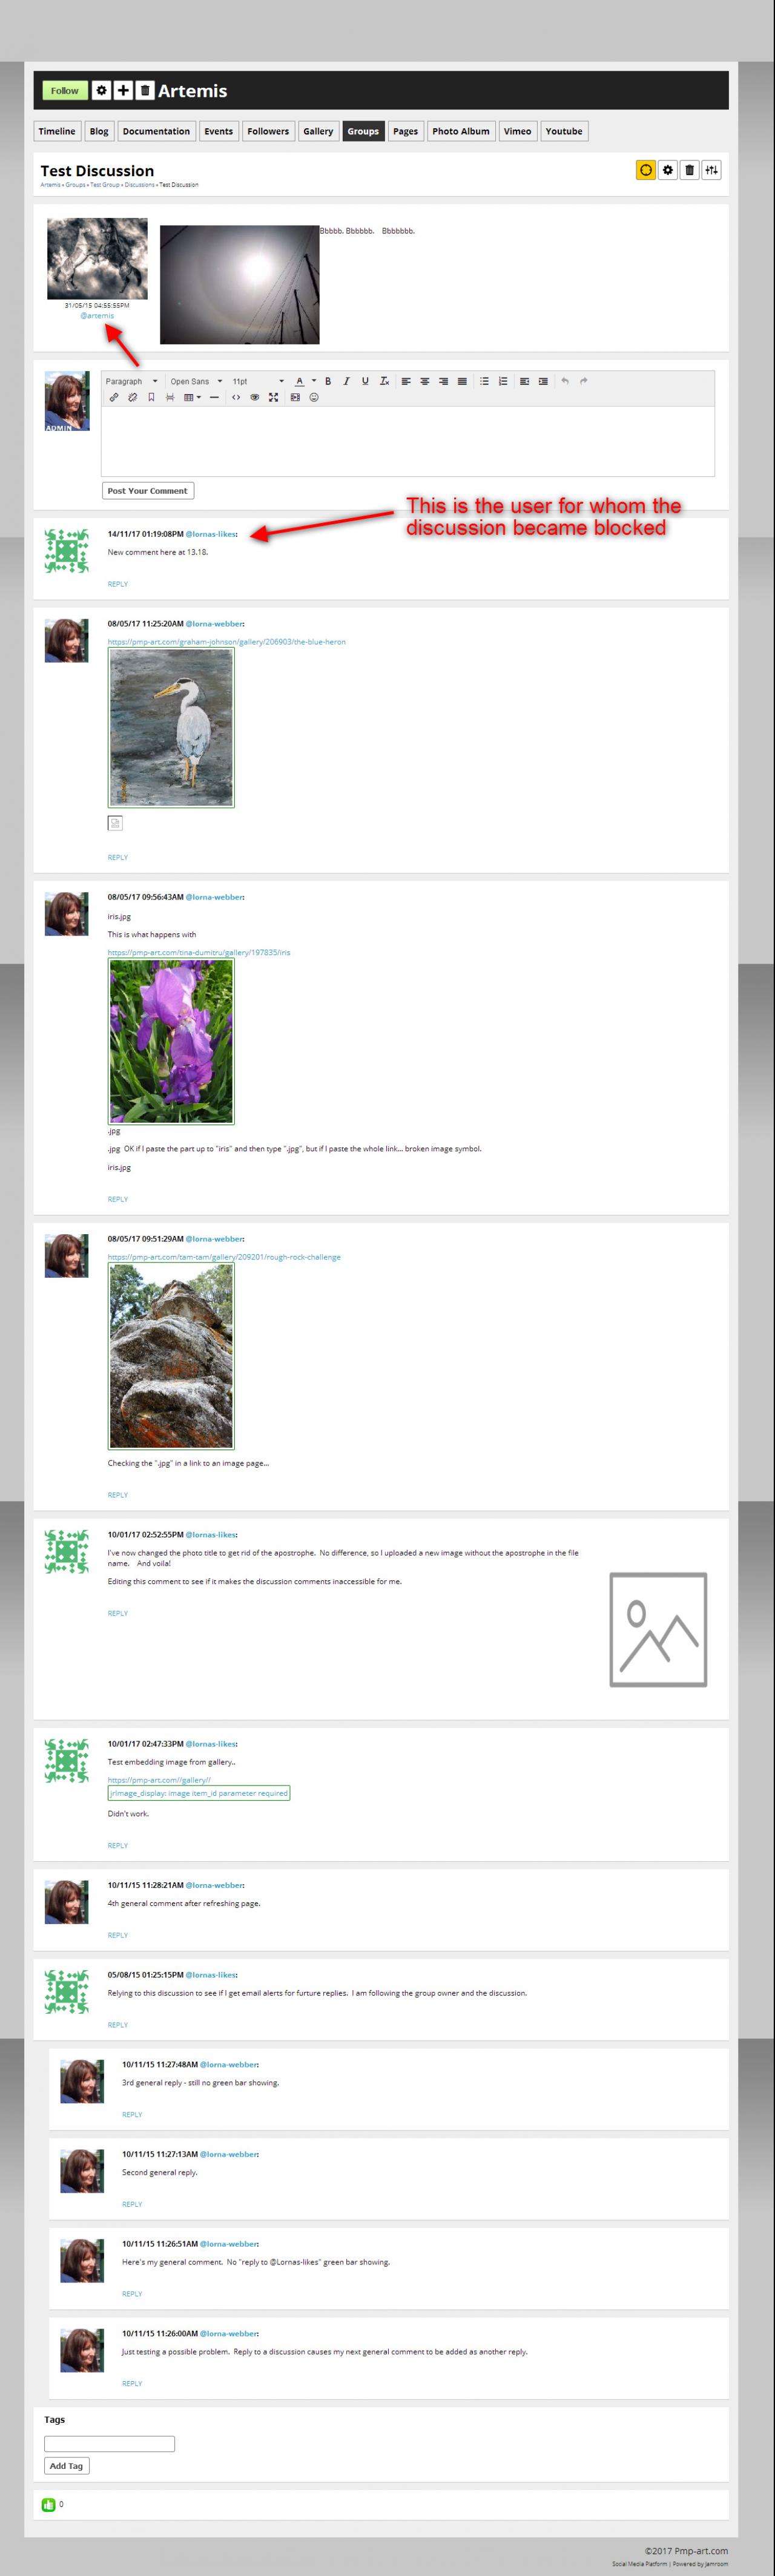Click the bold formatting icon
This screenshot has width=775, height=2576.
[x=328, y=381]
